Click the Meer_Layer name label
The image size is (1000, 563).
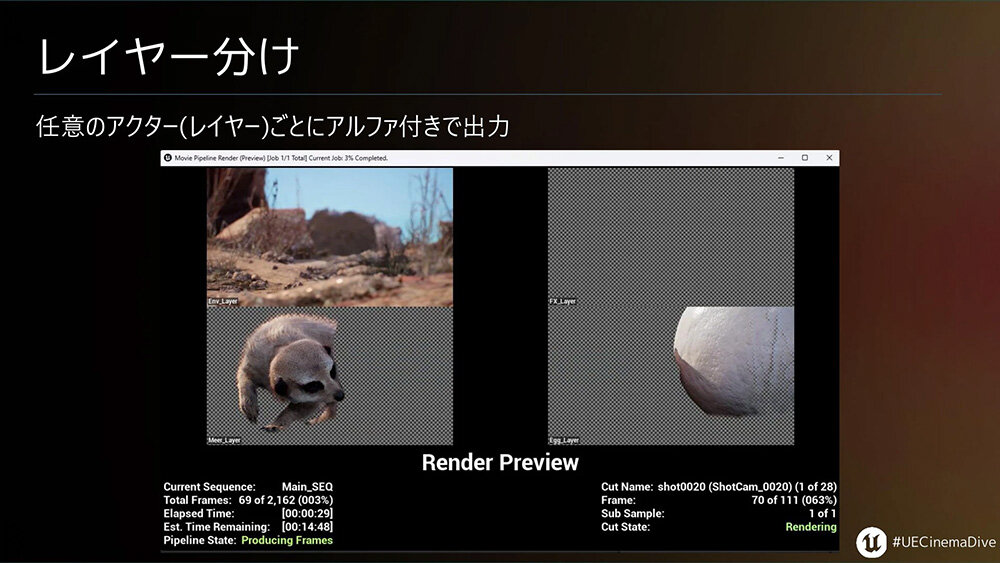click(224, 440)
